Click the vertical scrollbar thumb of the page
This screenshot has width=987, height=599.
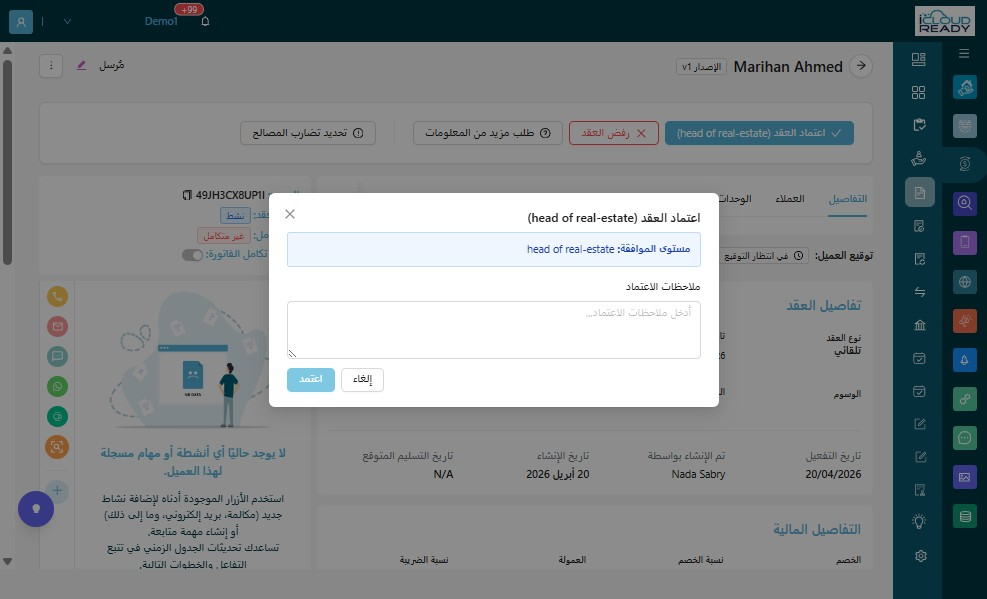8,162
